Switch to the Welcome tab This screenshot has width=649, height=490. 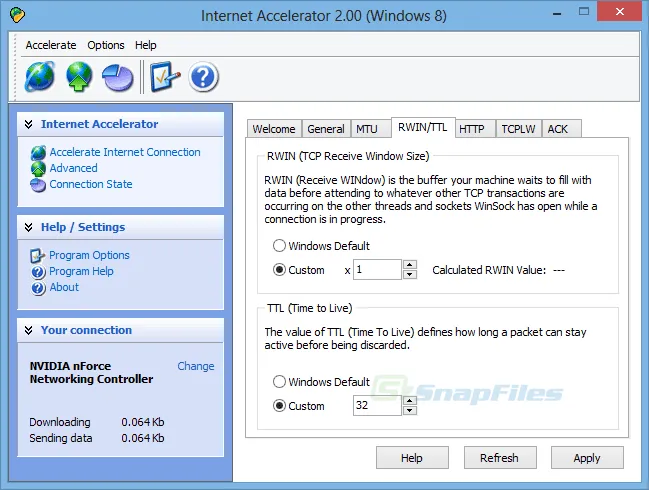(274, 129)
